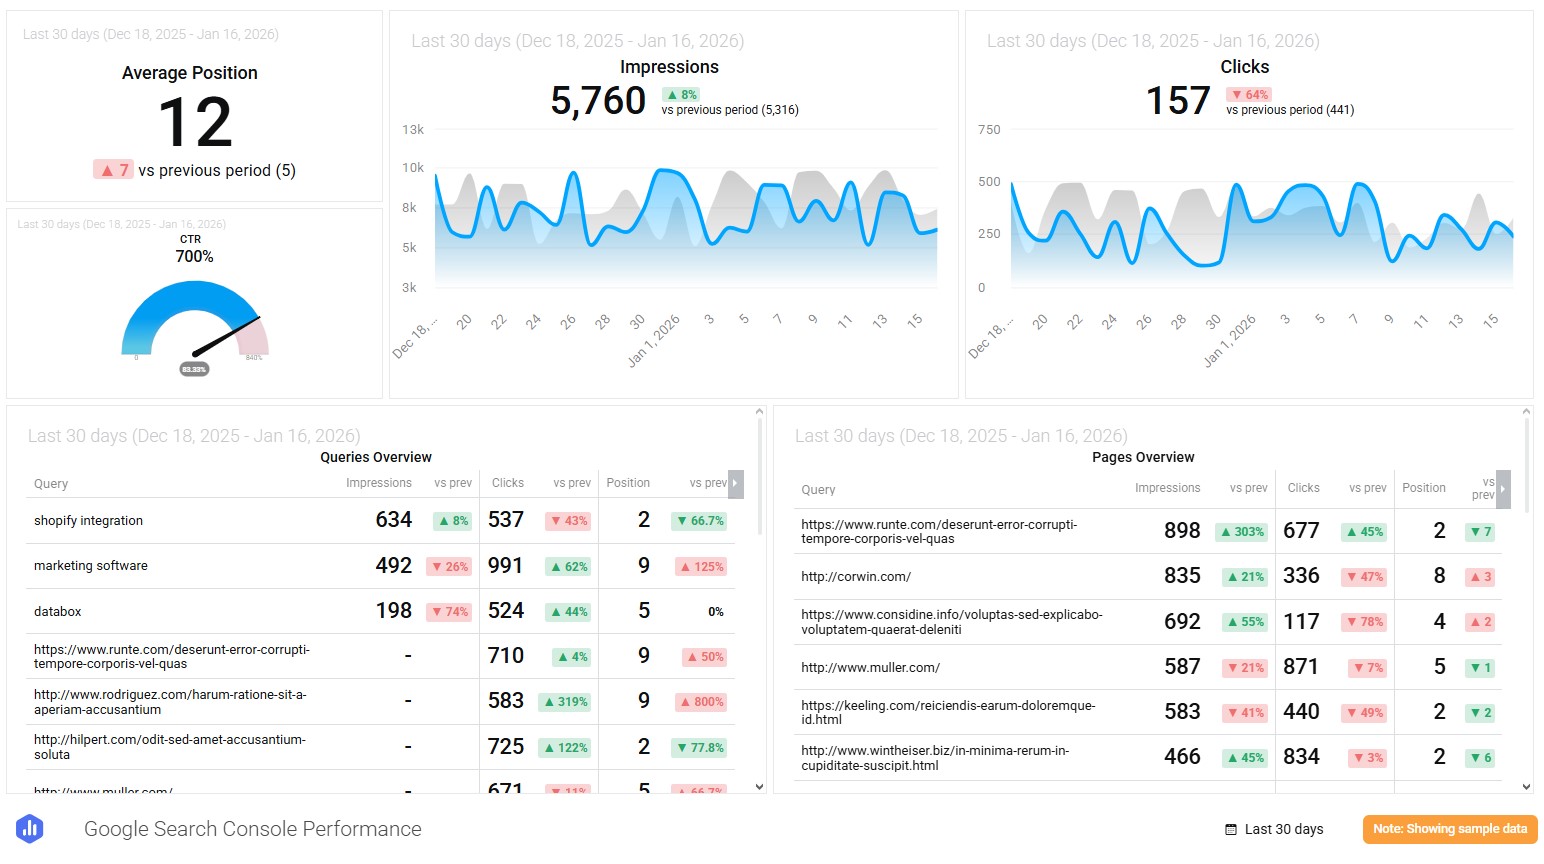The height and width of the screenshot is (864, 1544).
Task: Sort Queries Overview by the Impressions column
Action: click(379, 483)
